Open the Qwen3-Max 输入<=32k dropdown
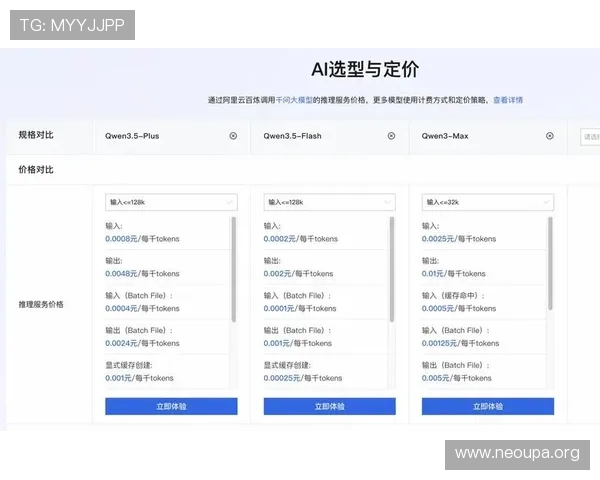The image size is (600, 480). 488,202
